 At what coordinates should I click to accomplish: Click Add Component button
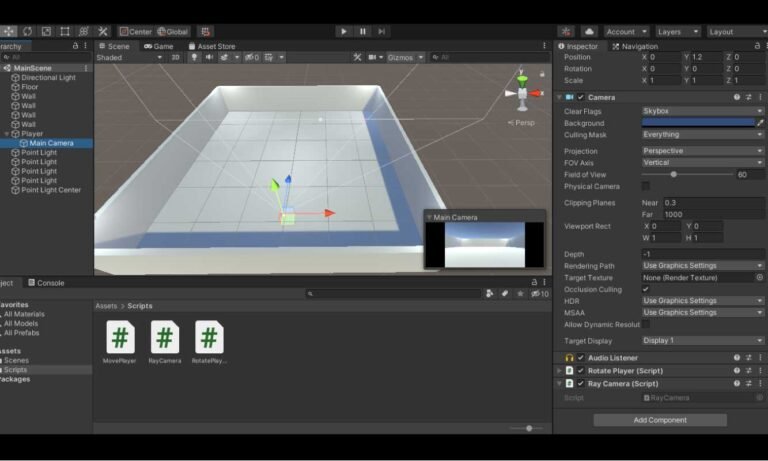(x=660, y=420)
